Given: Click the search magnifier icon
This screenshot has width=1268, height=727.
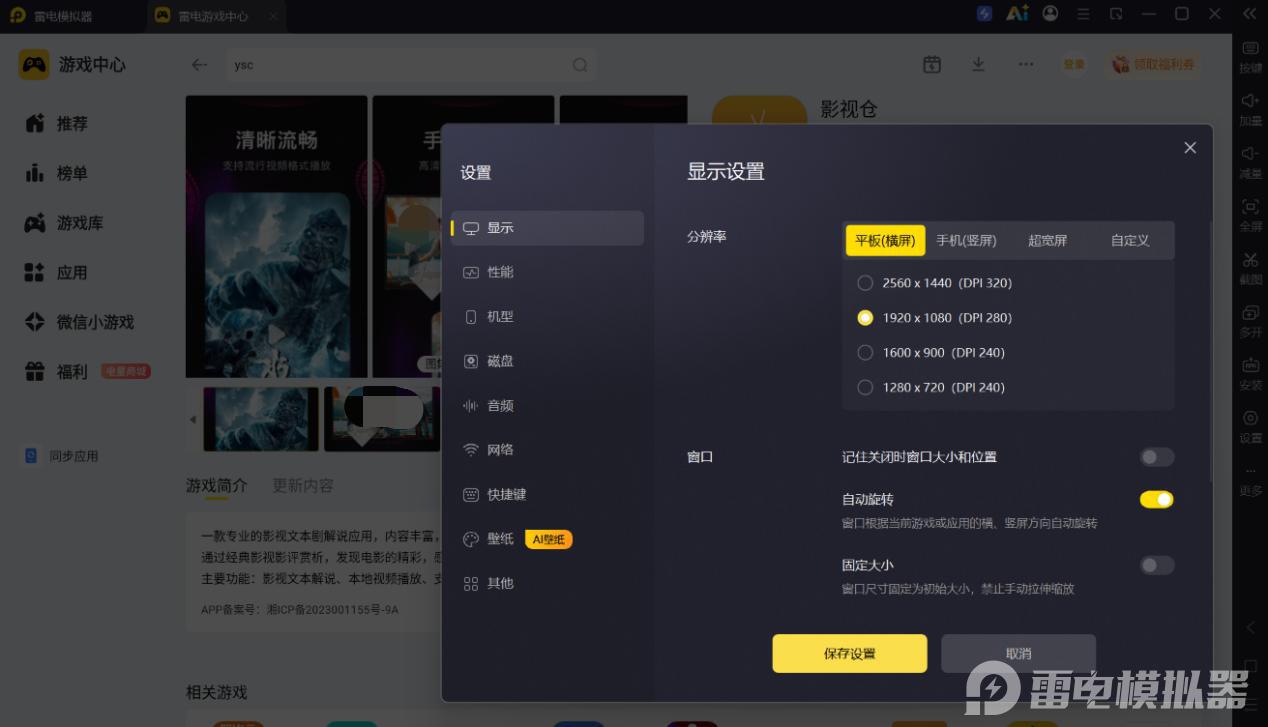Looking at the screenshot, I should (x=580, y=65).
